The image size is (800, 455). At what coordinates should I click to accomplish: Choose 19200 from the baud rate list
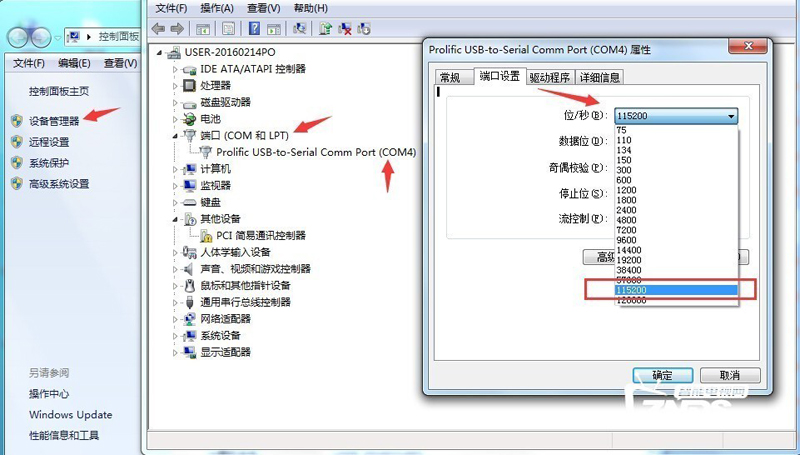point(677,260)
